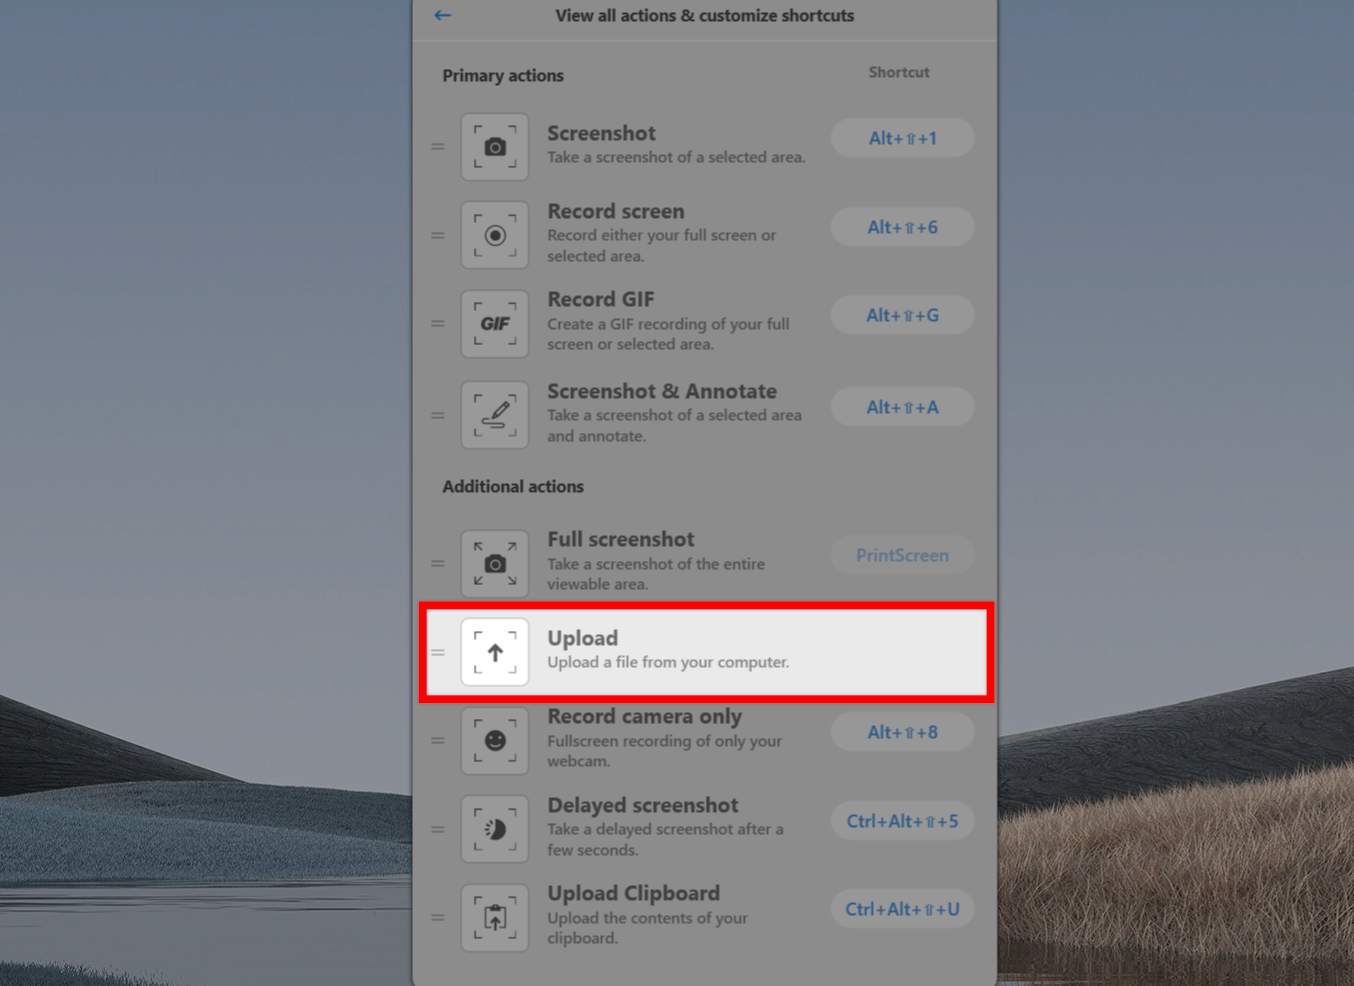
Task: Click the Record camera only title
Action: coord(644,716)
